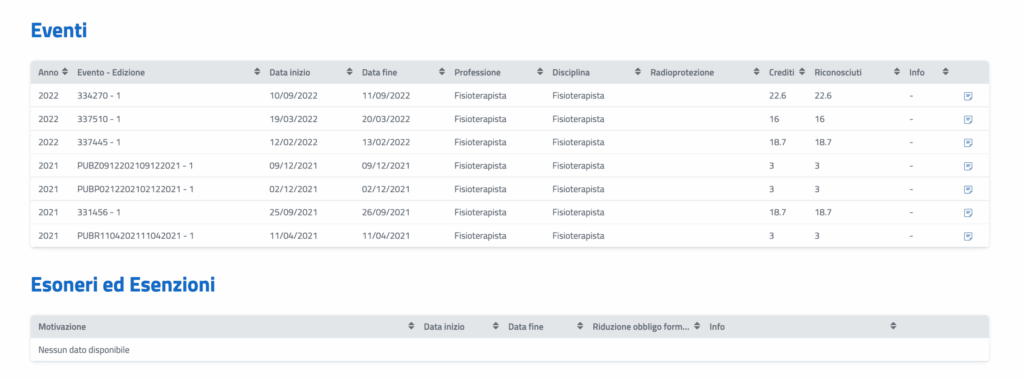Image resolution: width=1024 pixels, height=380 pixels.
Task: Open details icon for event PUBP0212202102122021 - 1
Action: tap(968, 189)
